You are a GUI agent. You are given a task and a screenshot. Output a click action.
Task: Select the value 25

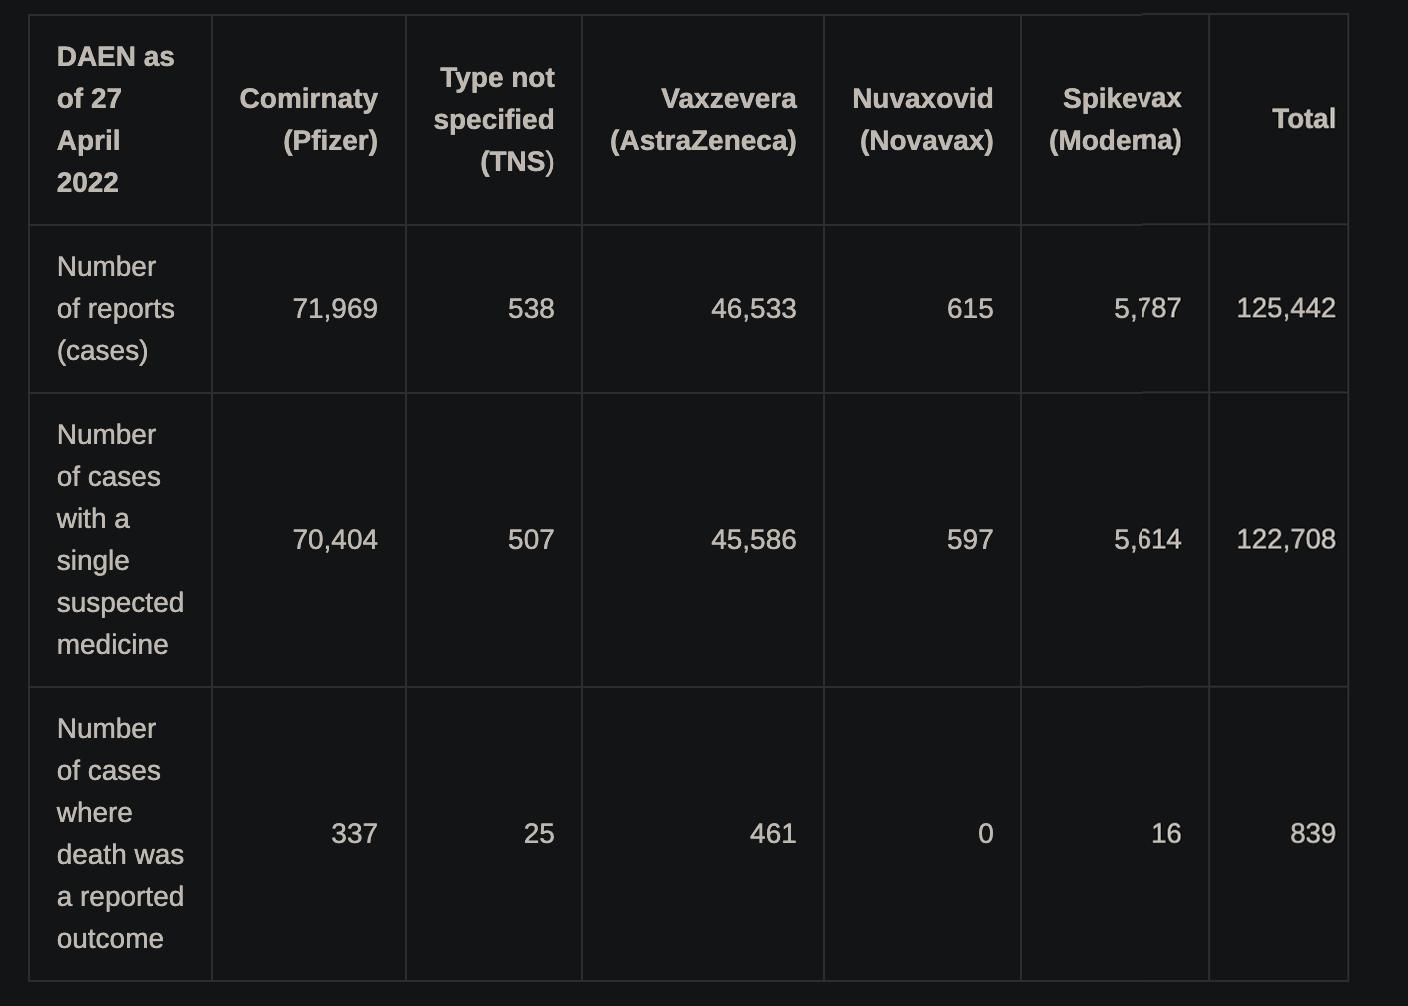coord(539,833)
